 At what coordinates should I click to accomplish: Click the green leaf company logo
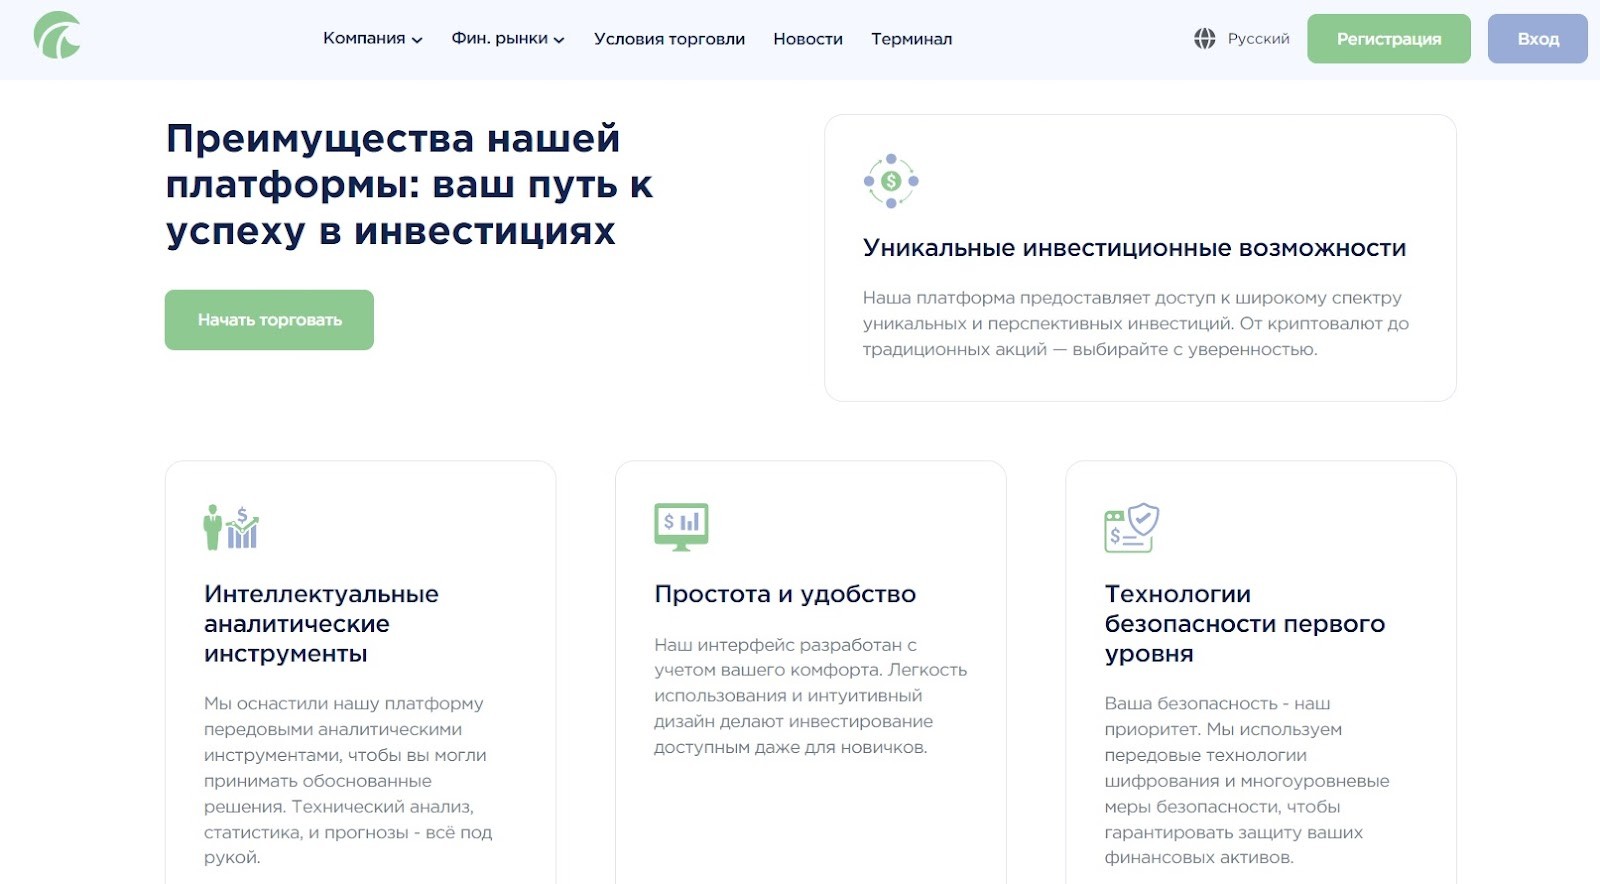point(57,36)
